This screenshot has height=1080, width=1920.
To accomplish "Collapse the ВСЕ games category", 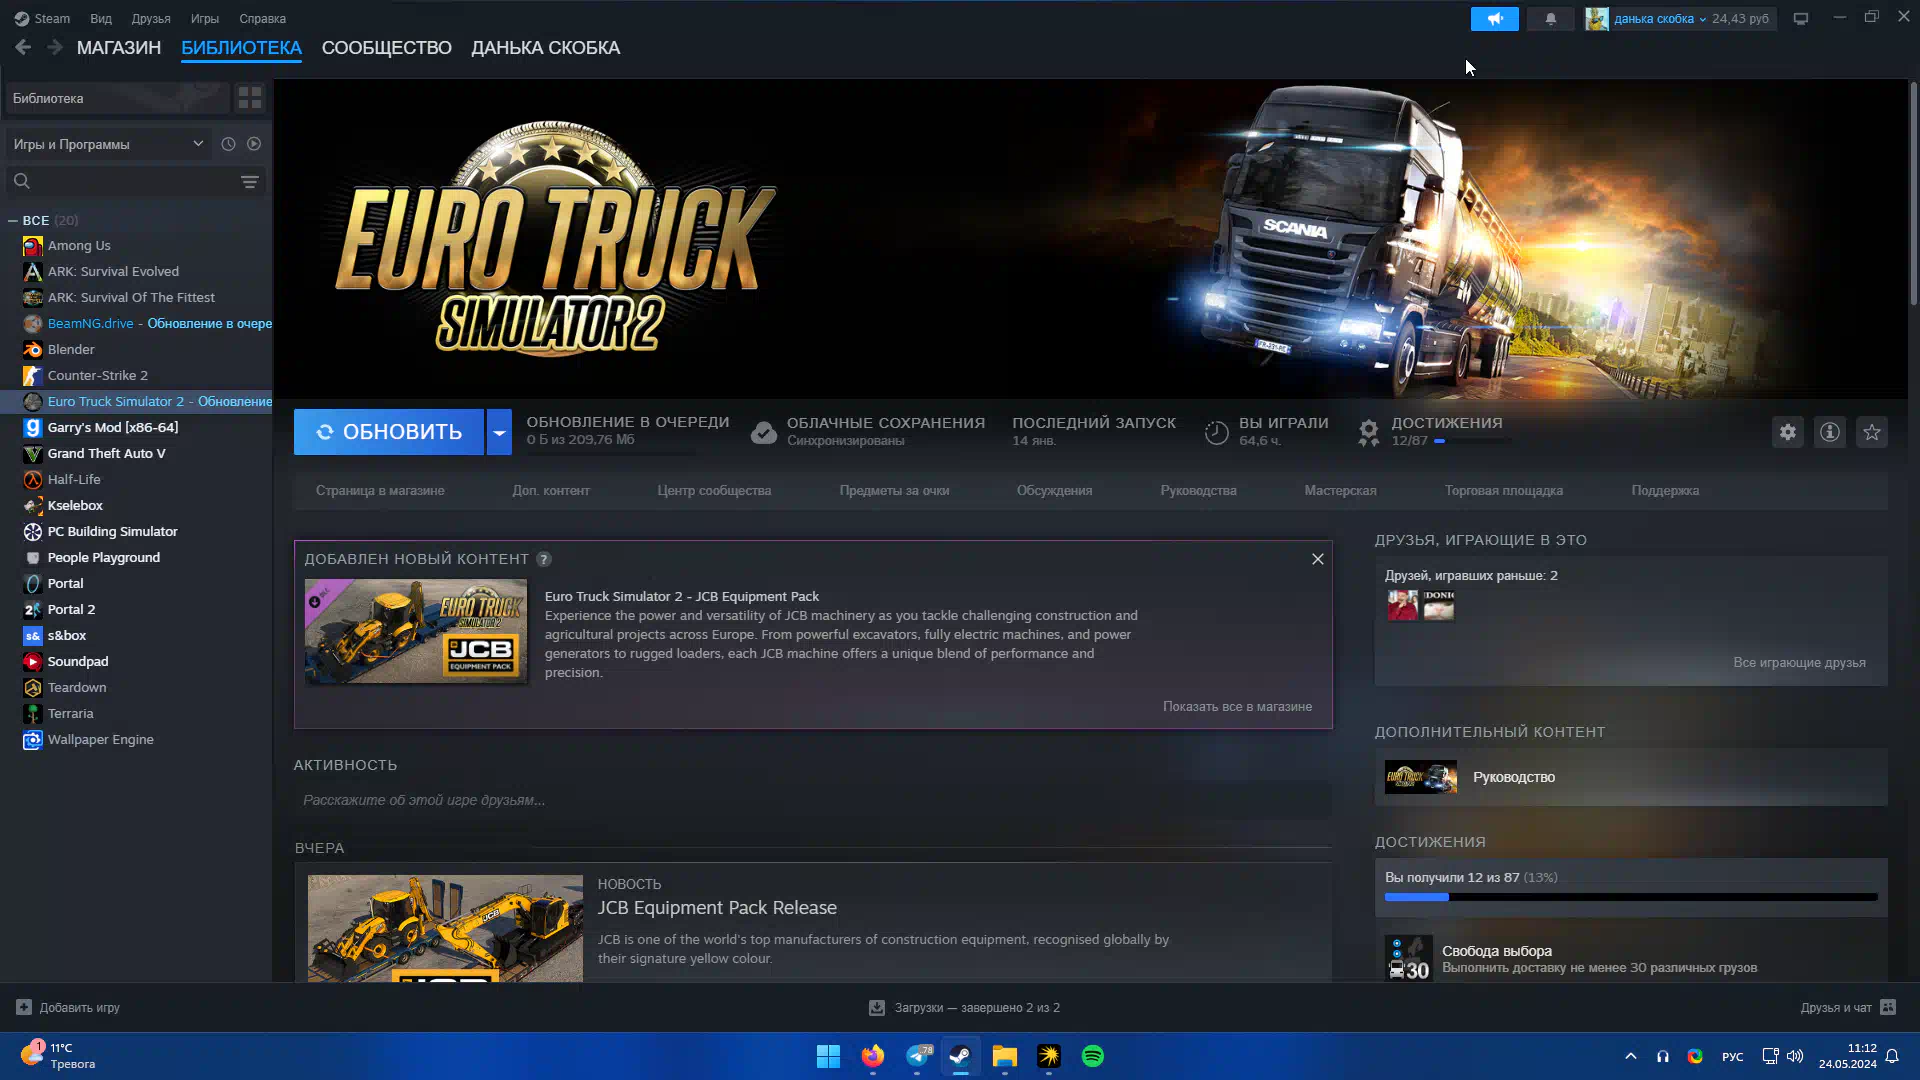I will [13, 220].
